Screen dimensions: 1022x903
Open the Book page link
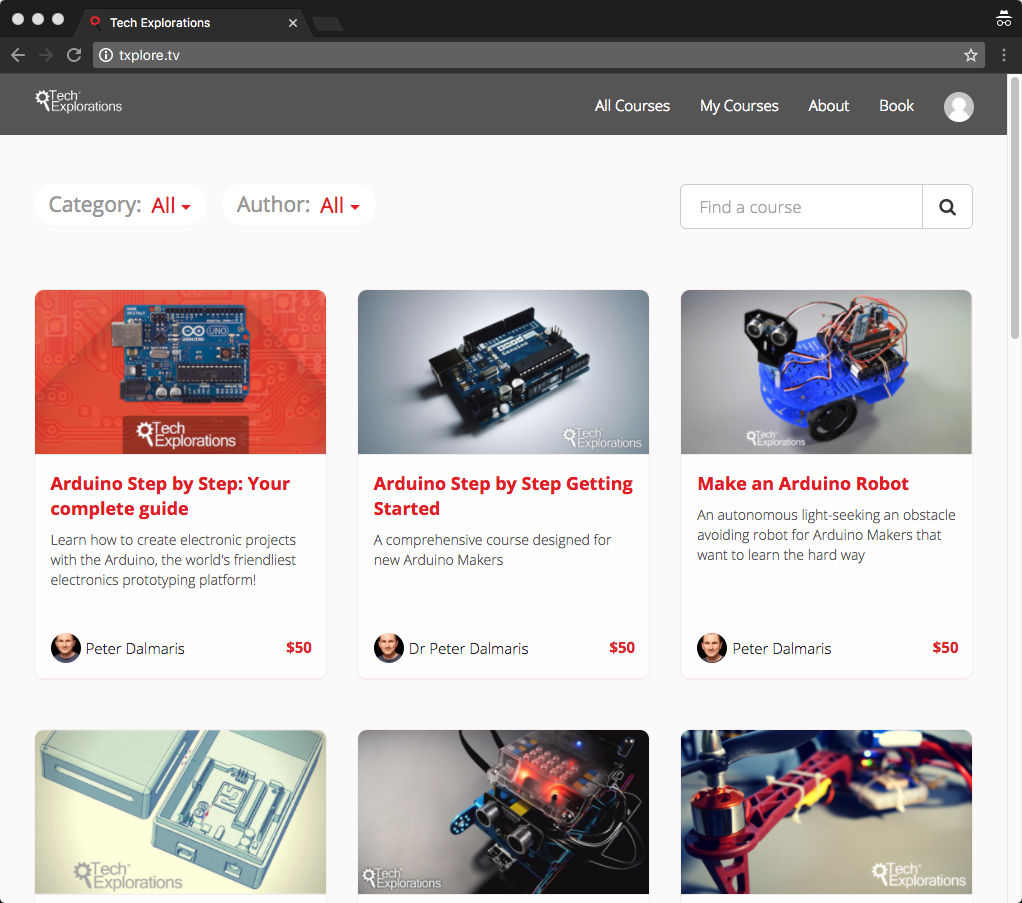tap(896, 106)
